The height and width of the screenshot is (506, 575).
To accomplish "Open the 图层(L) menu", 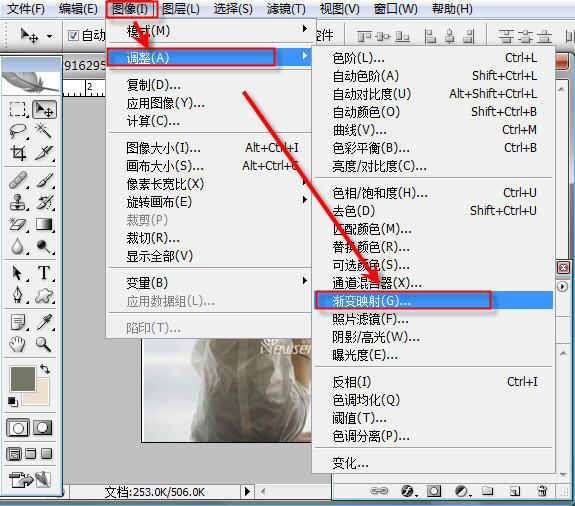I will pos(181,9).
